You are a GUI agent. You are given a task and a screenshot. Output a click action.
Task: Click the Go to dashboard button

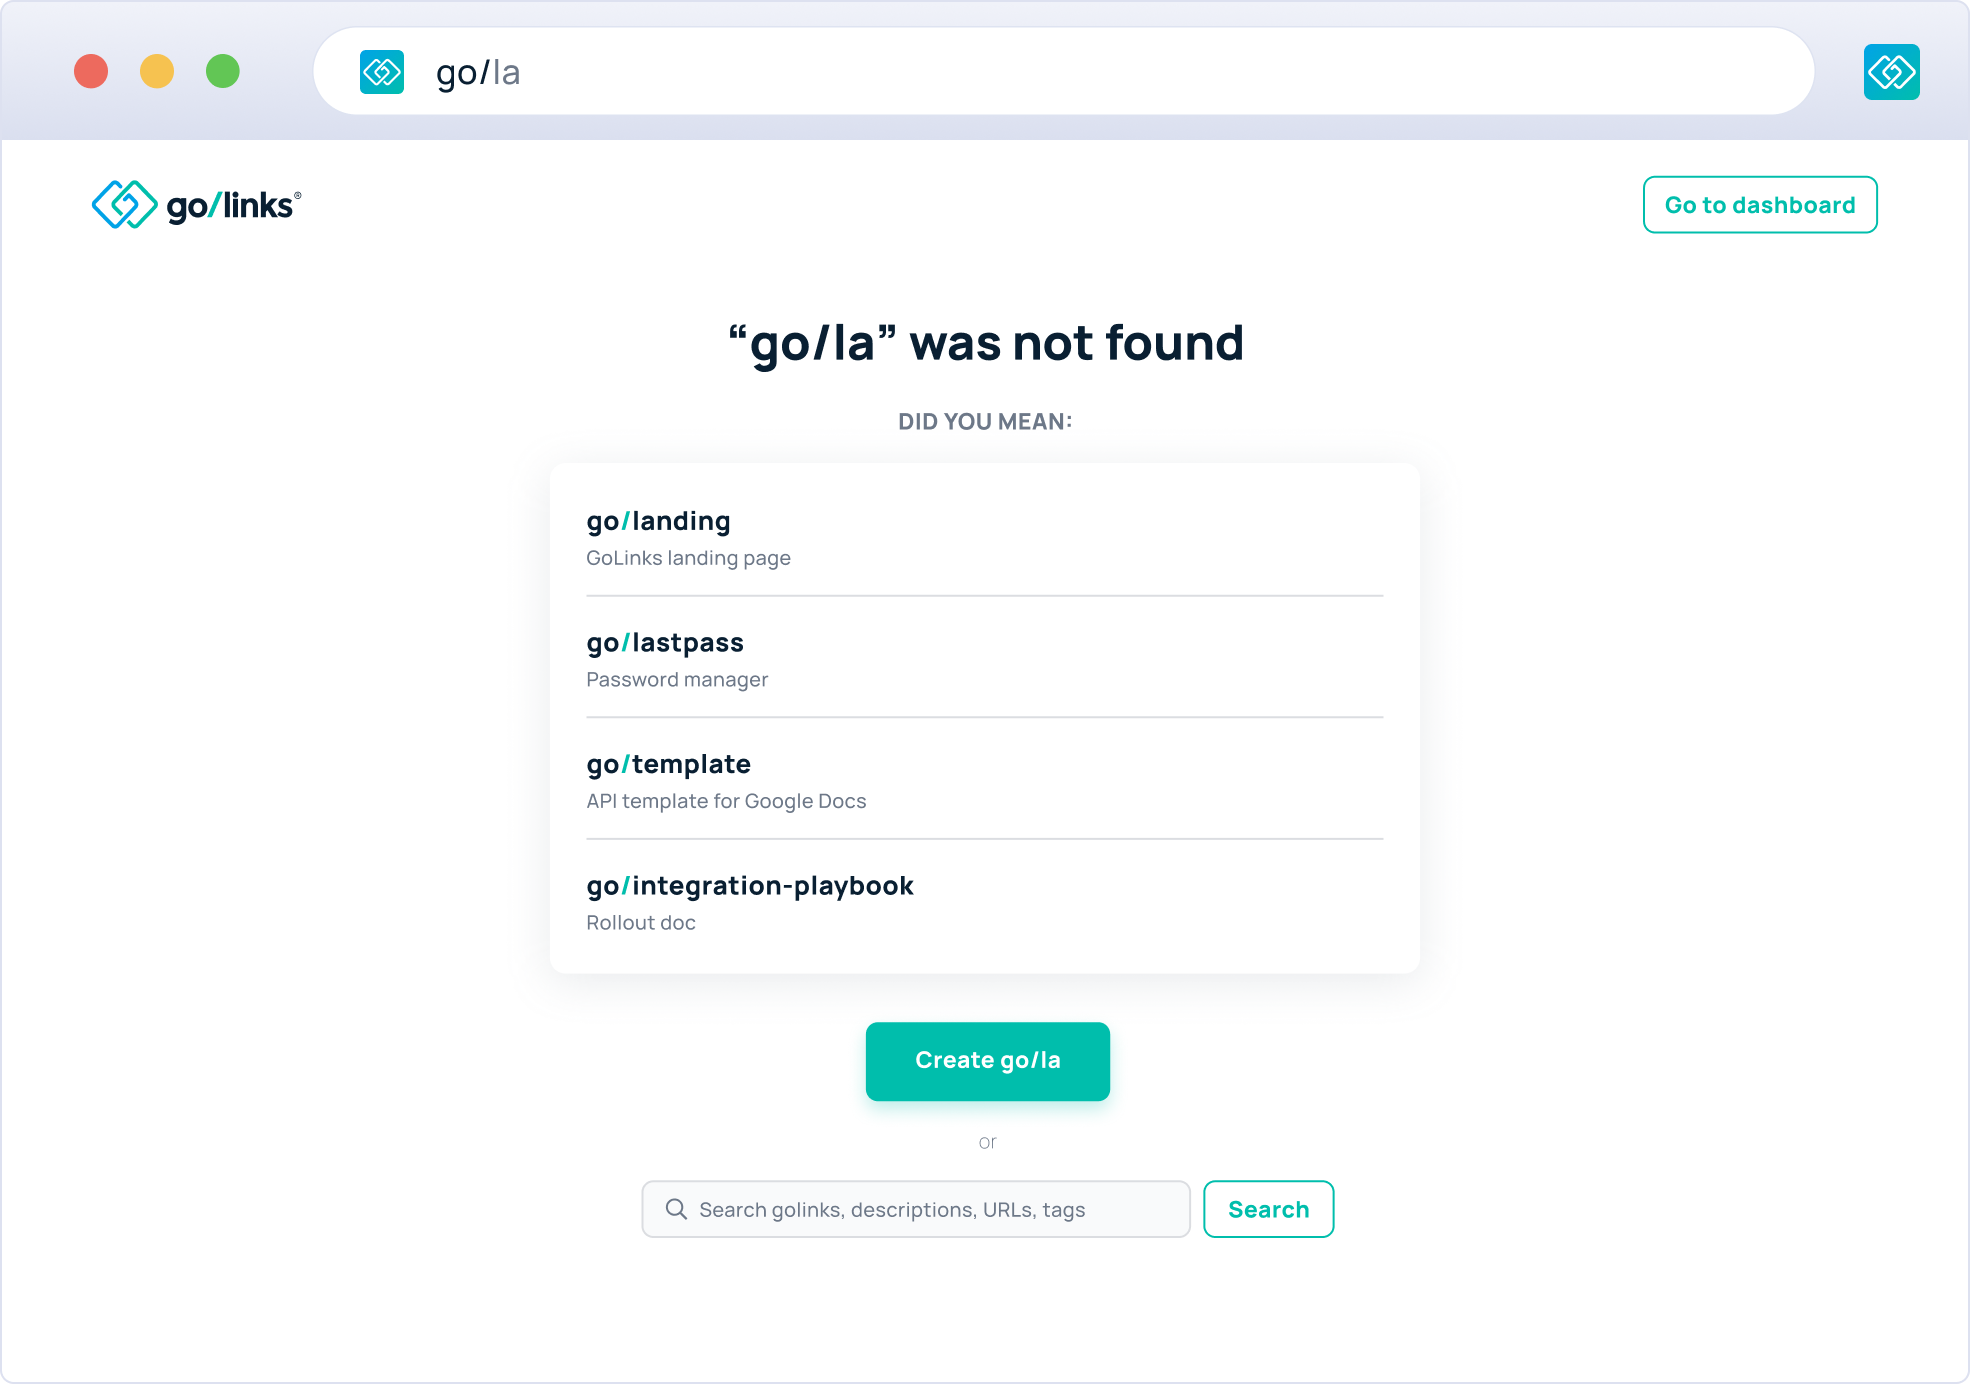1759,204
